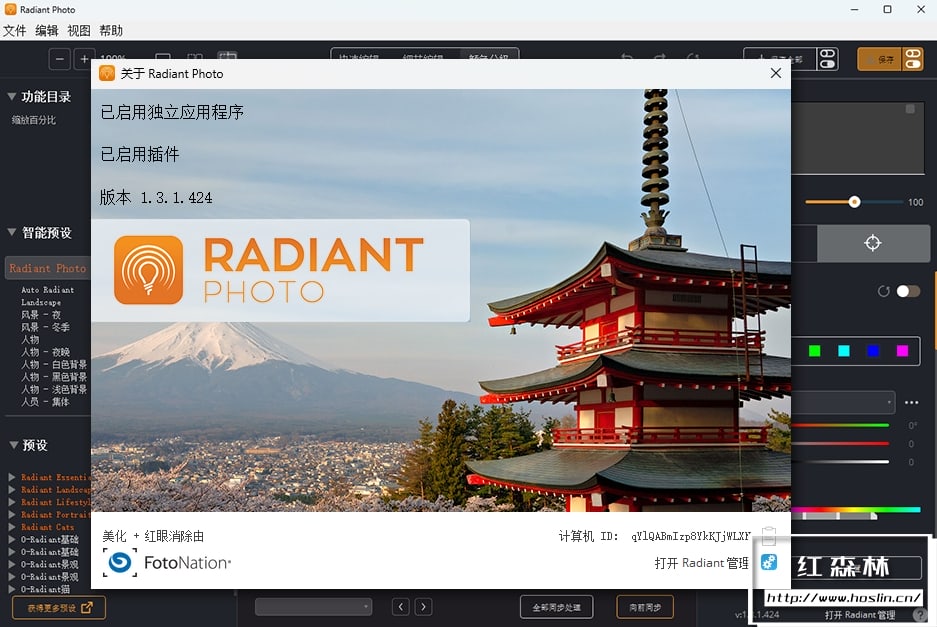Open Radiant manager via the gear icon
Image resolution: width=937 pixels, height=627 pixels.
pyautogui.click(x=769, y=562)
